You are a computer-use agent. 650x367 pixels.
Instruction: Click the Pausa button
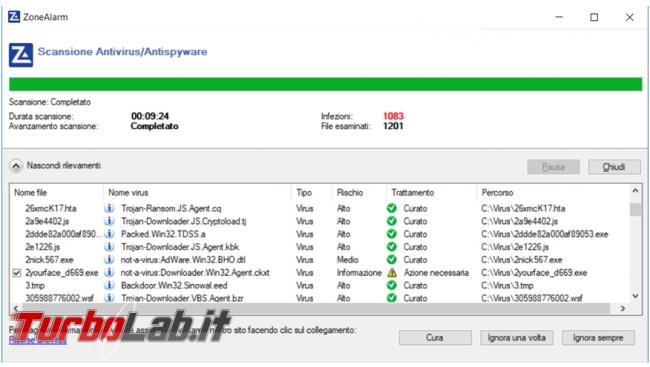coord(553,167)
